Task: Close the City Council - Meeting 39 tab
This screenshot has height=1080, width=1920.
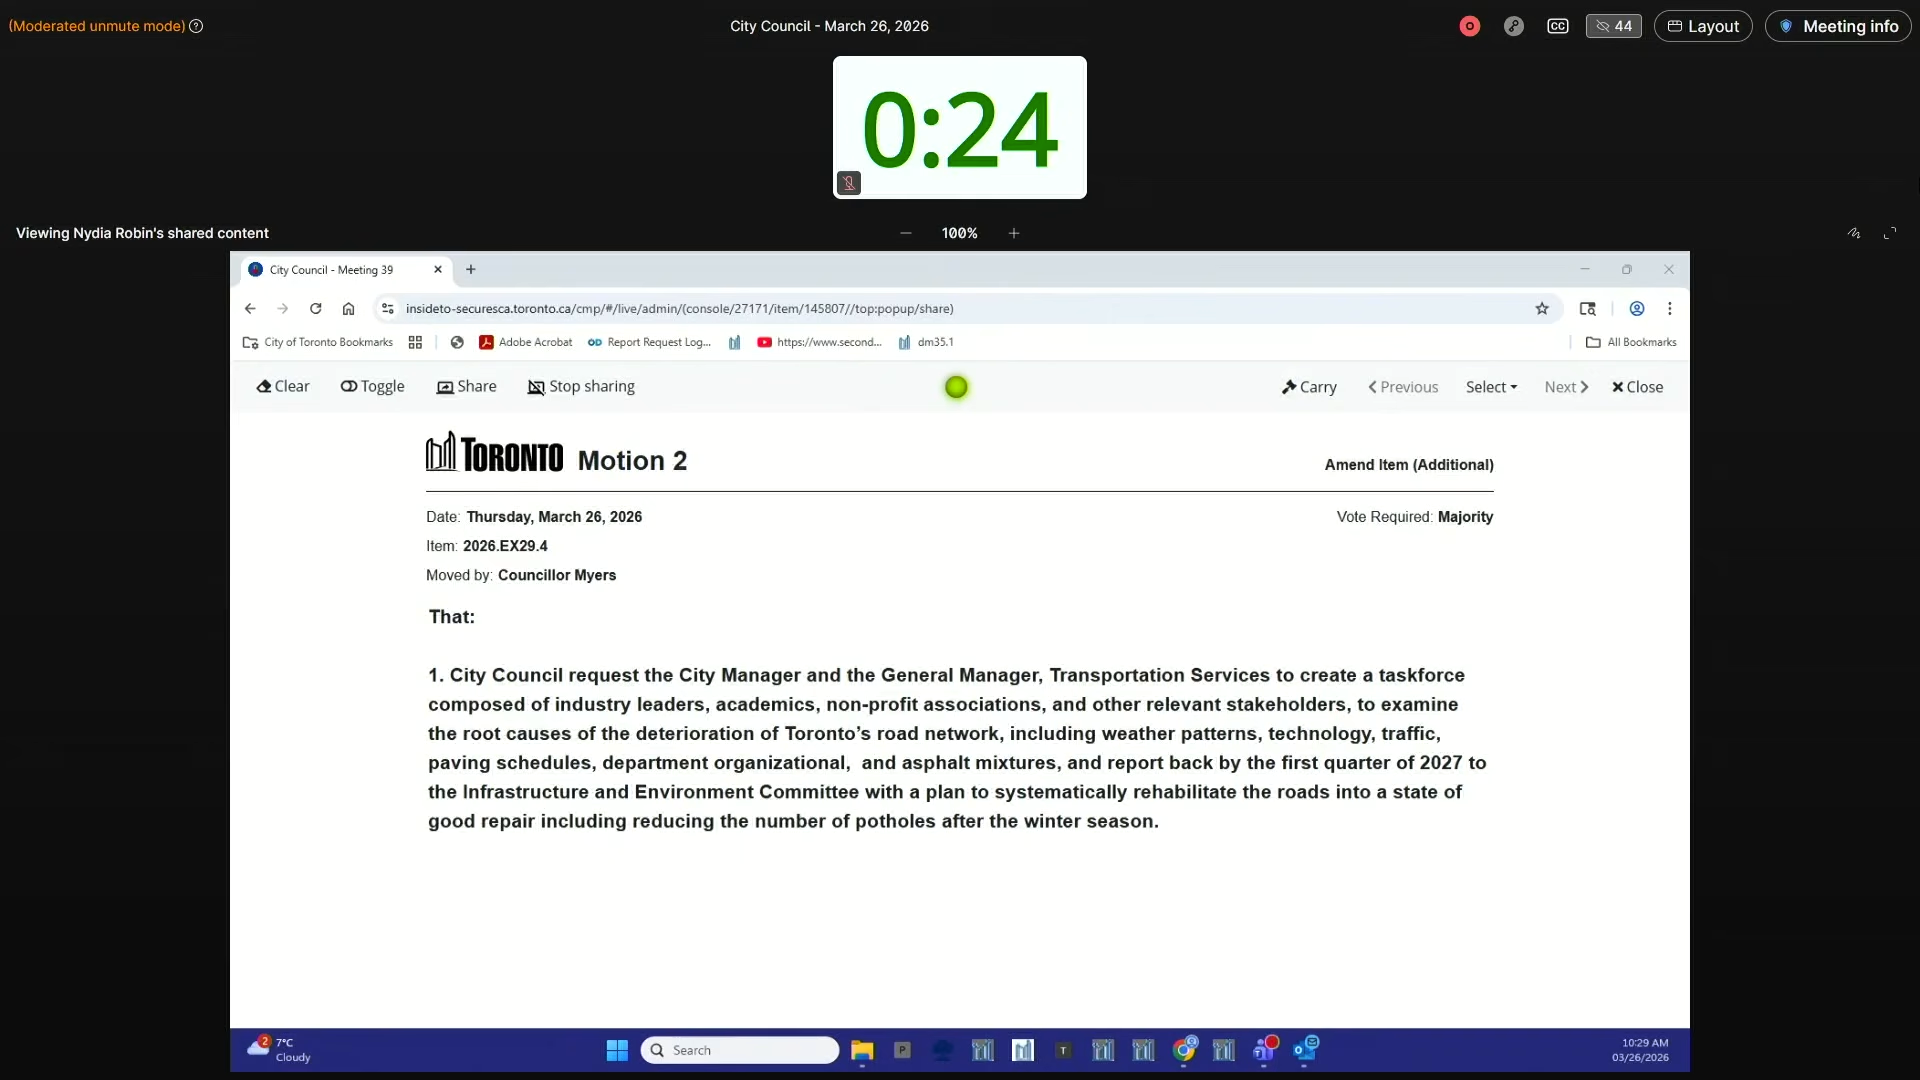Action: point(438,270)
